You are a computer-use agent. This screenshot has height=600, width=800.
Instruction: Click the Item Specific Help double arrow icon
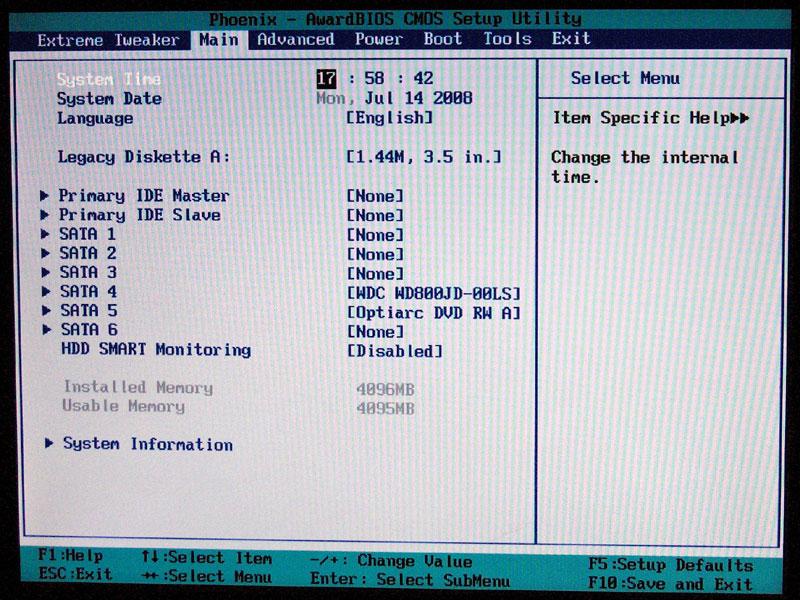click(x=740, y=118)
